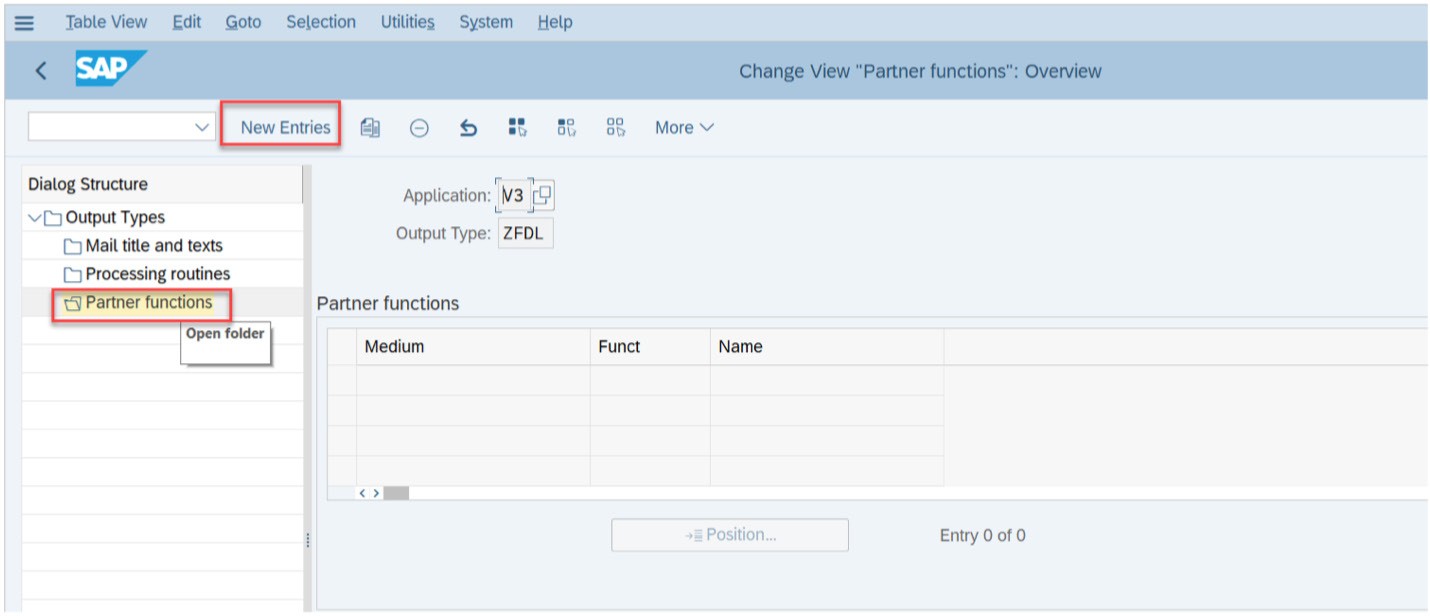Image resolution: width=1430 pixels, height=616 pixels.
Task: Click the Position... button
Action: pyautogui.click(x=730, y=535)
